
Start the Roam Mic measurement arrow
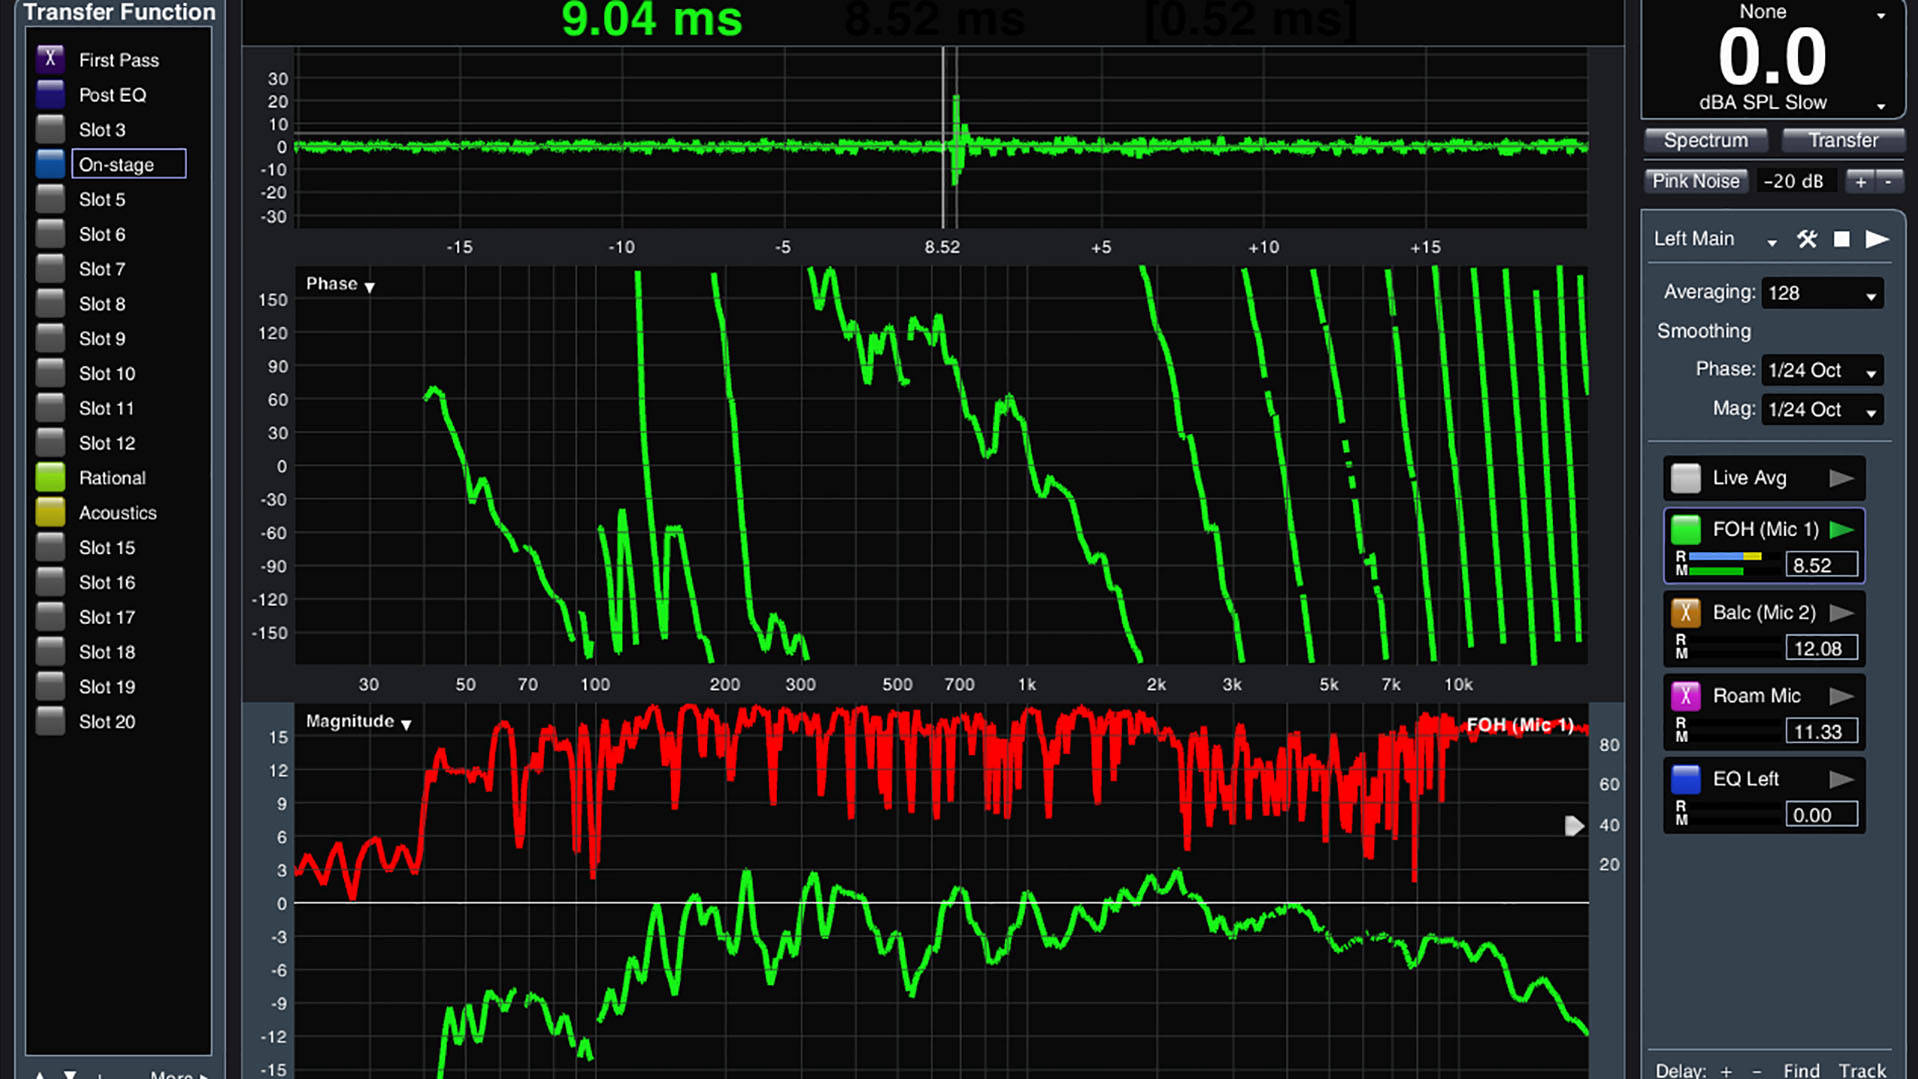1841,696
